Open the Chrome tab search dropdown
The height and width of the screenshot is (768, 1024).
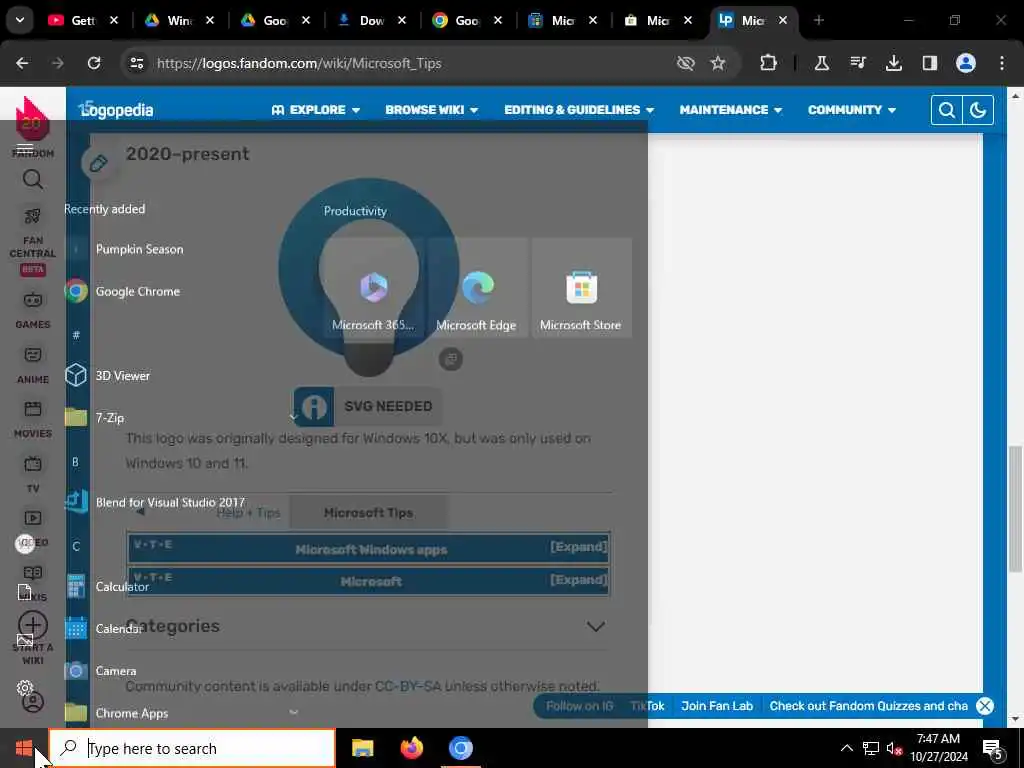click(x=20, y=20)
